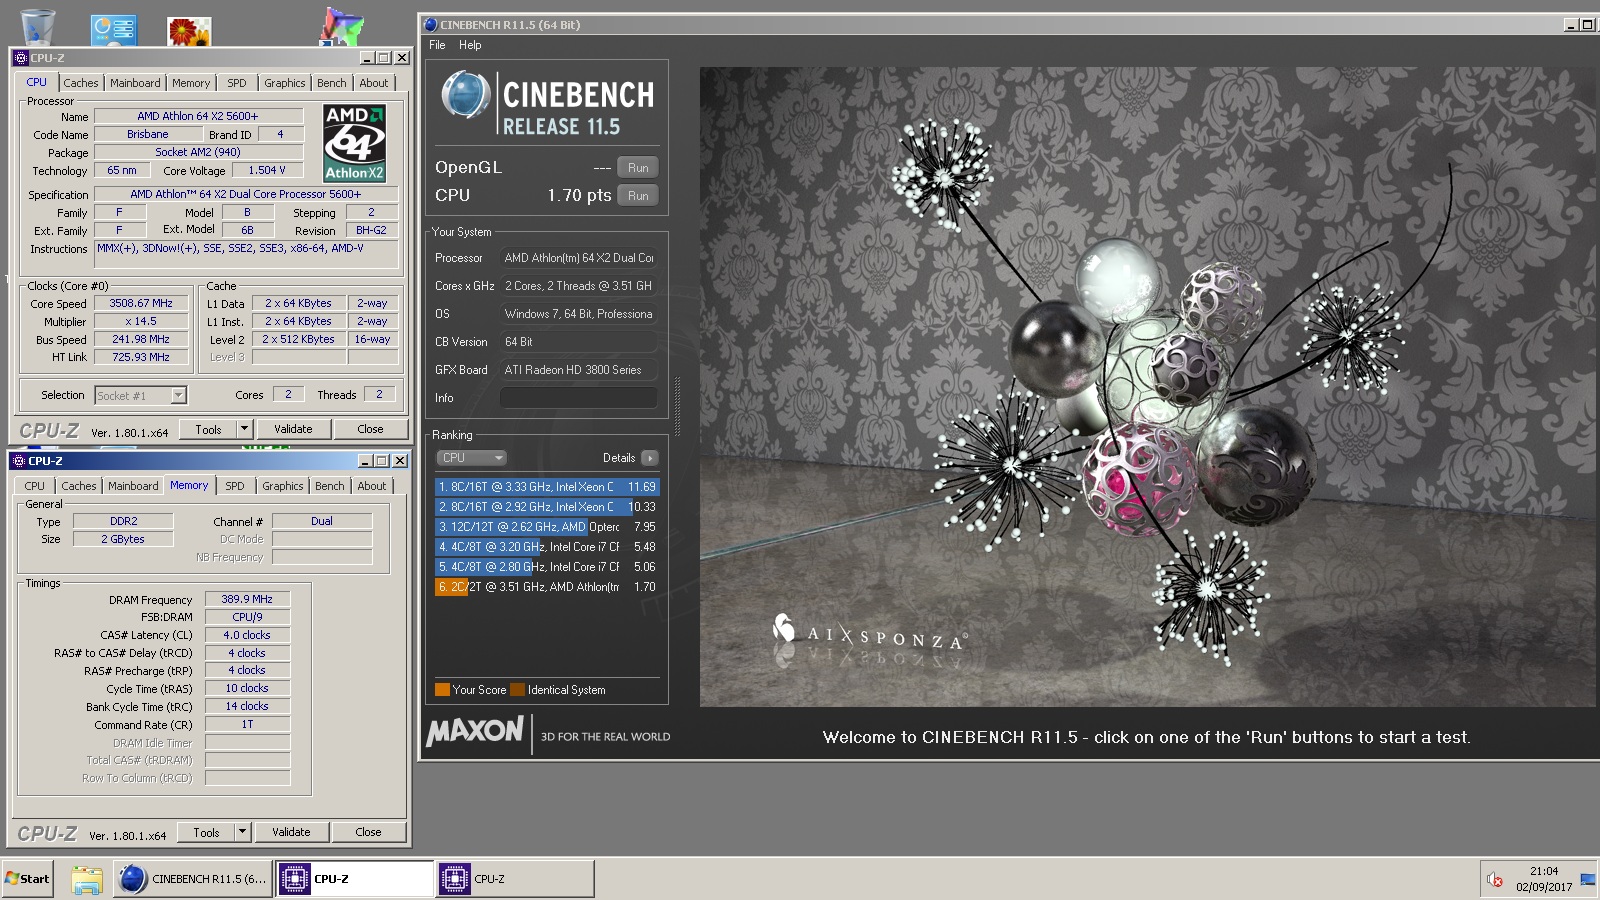Click the Cinebench sphere logo
Viewport: 1600px width, 900px height.
click(x=466, y=96)
